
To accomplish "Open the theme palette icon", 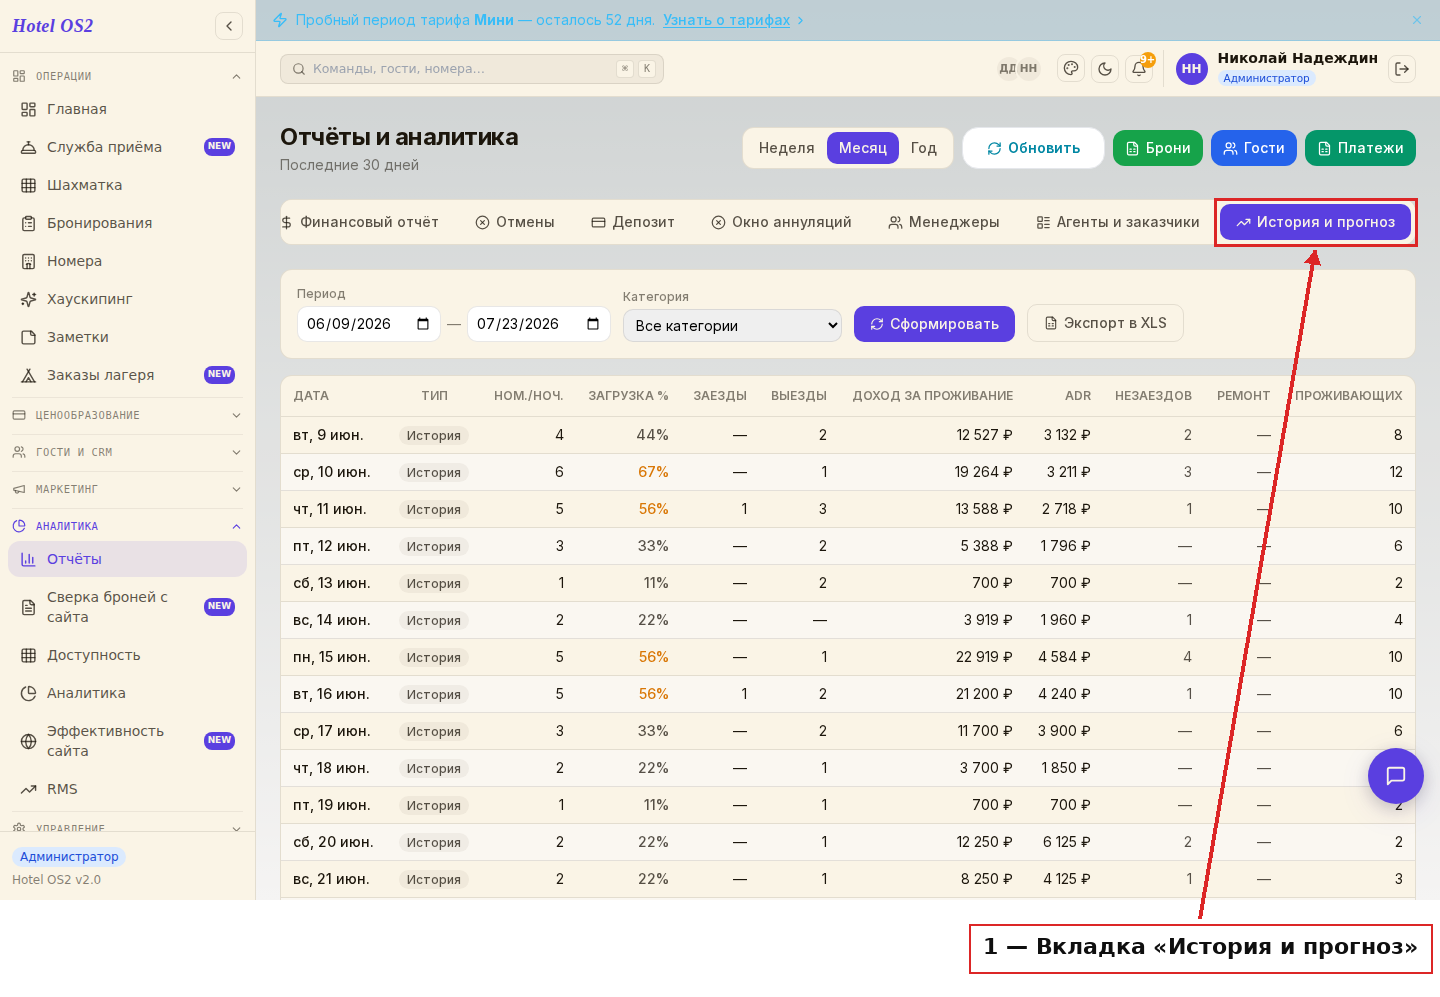I will tap(1071, 69).
